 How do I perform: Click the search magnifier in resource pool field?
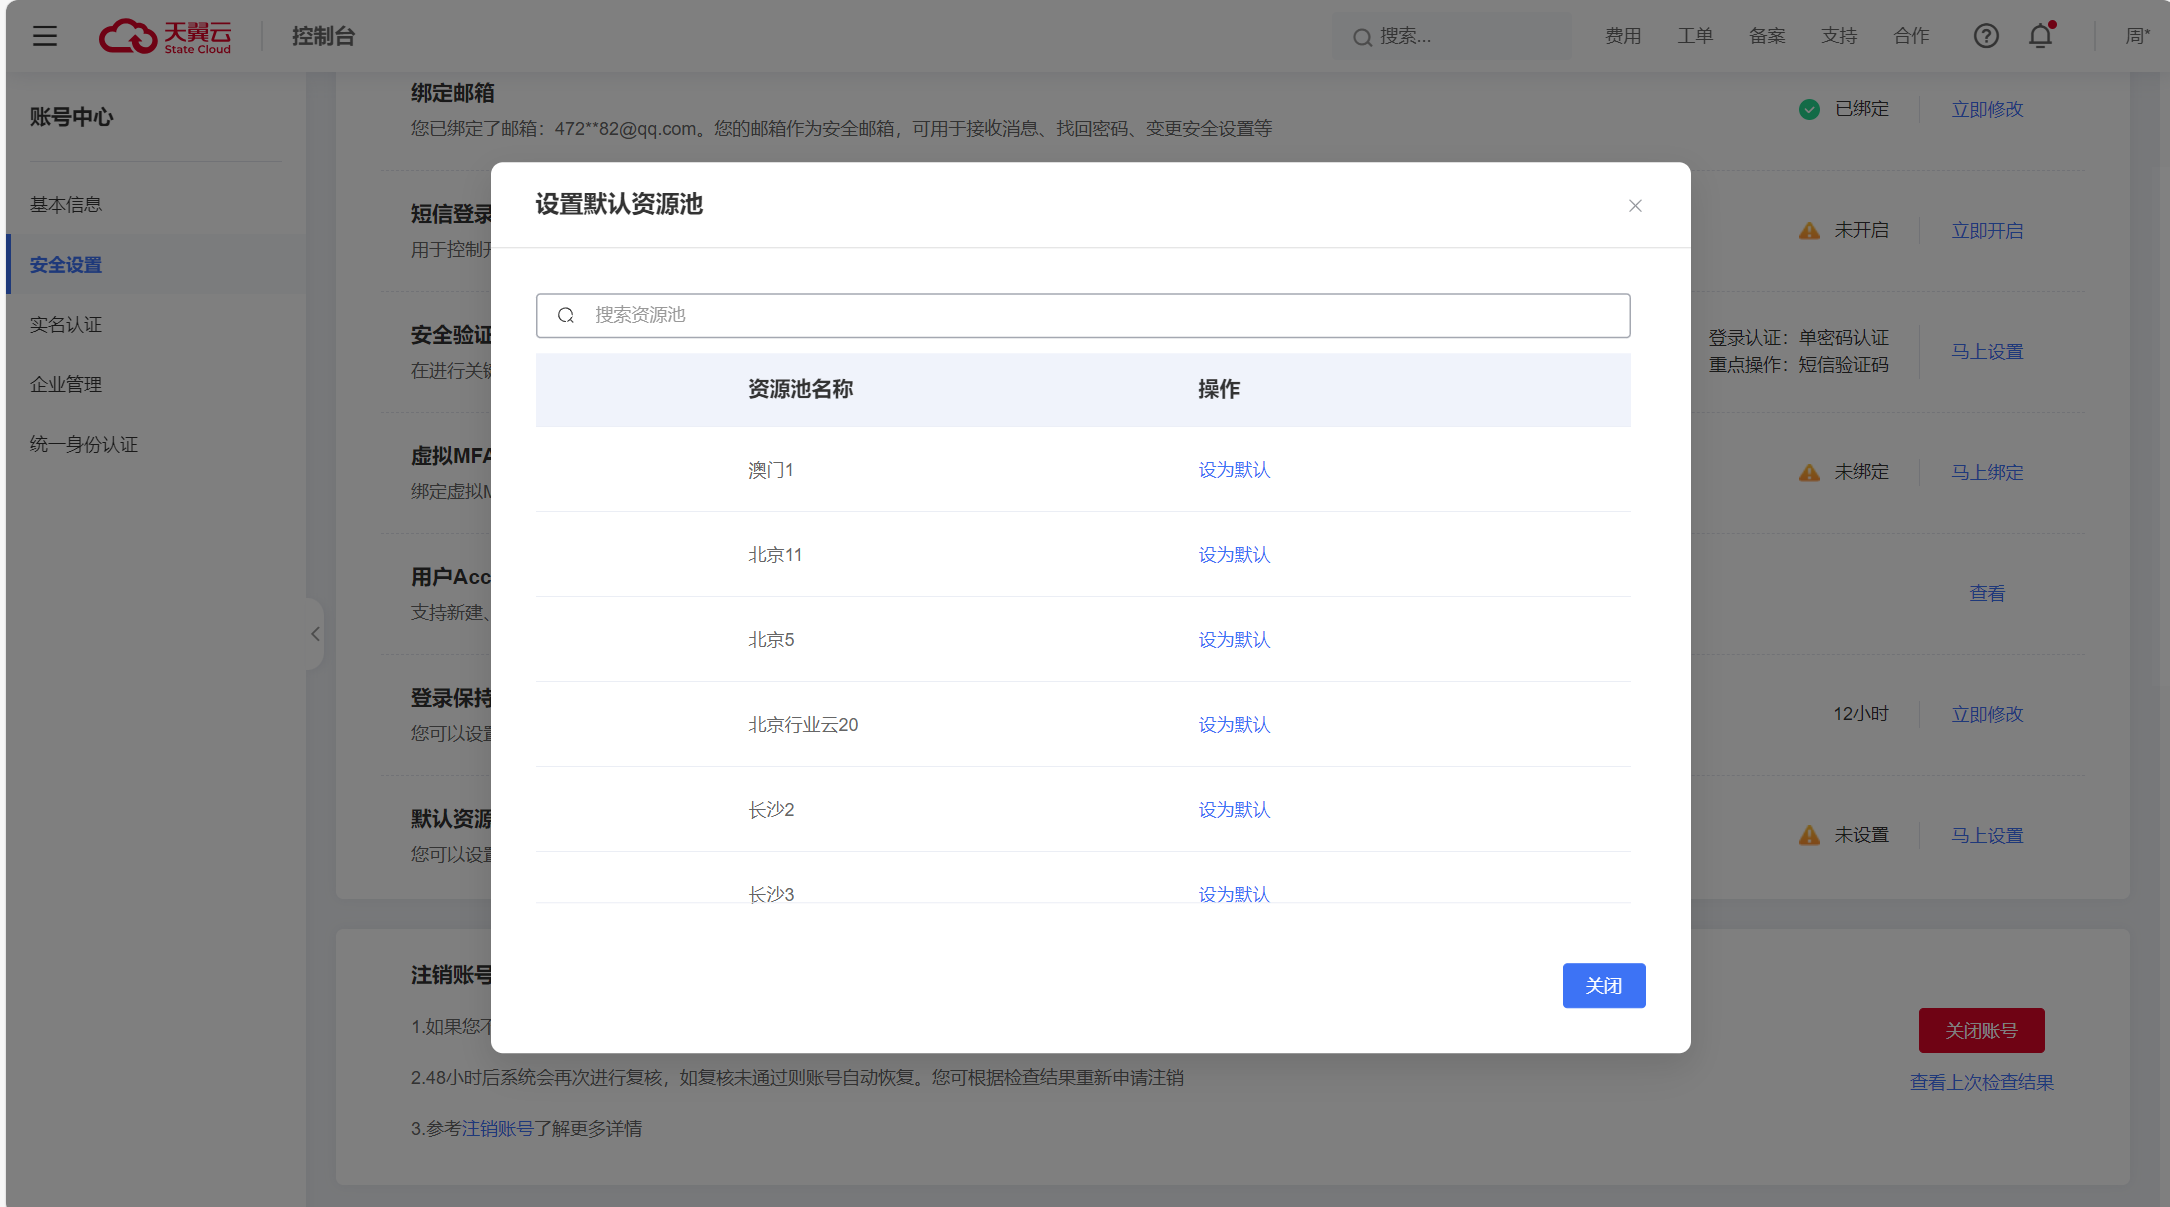(x=566, y=315)
